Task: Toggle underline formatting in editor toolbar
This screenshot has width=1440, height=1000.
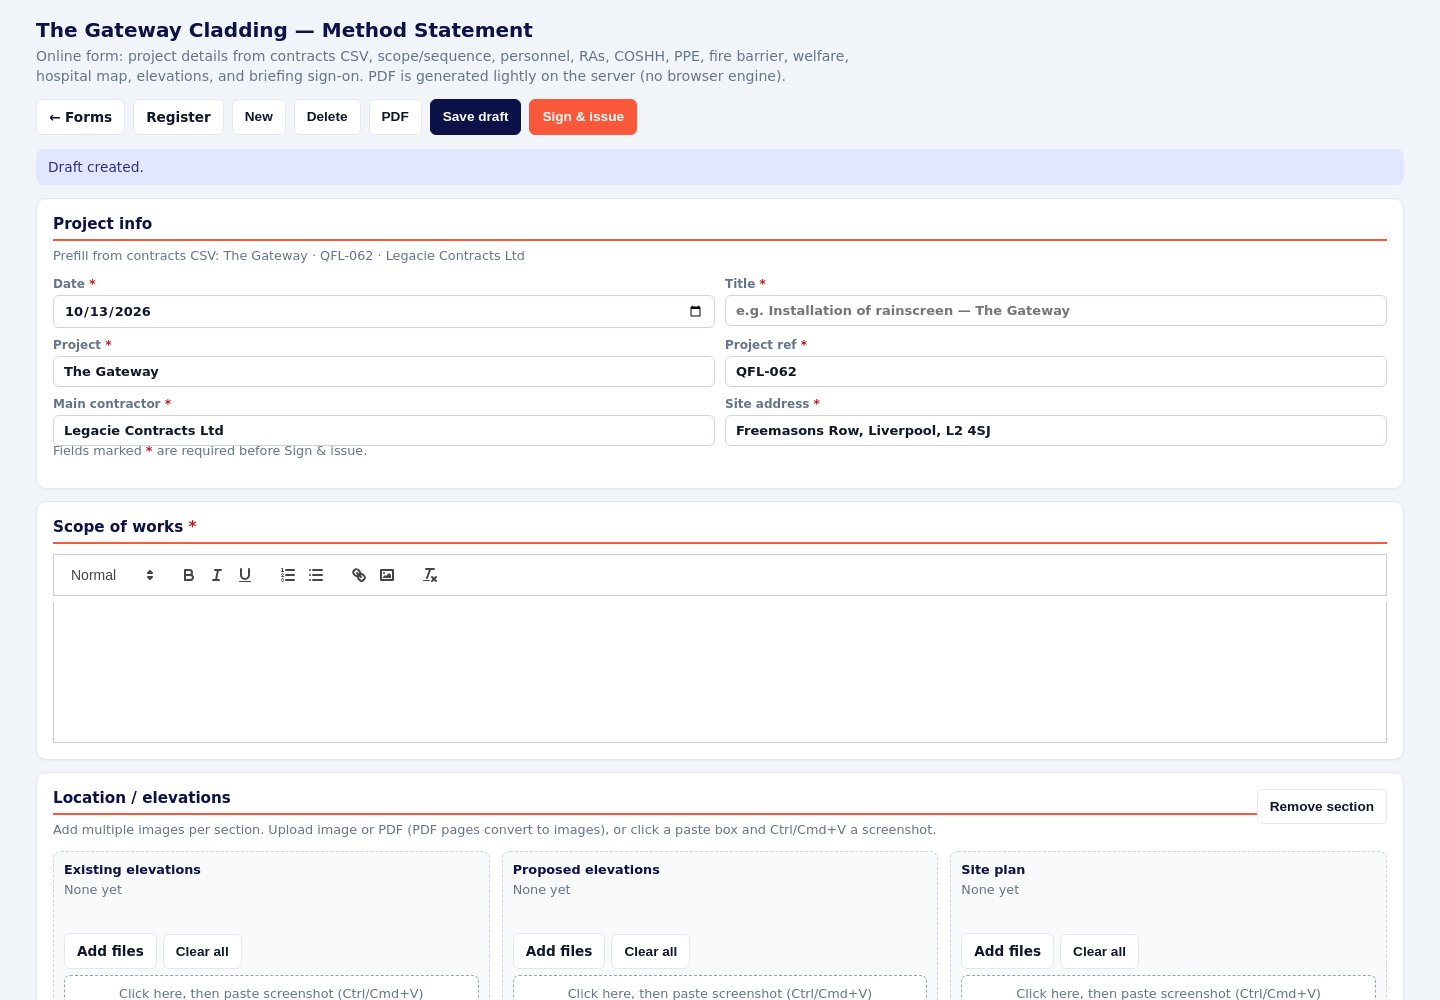Action: click(x=244, y=575)
